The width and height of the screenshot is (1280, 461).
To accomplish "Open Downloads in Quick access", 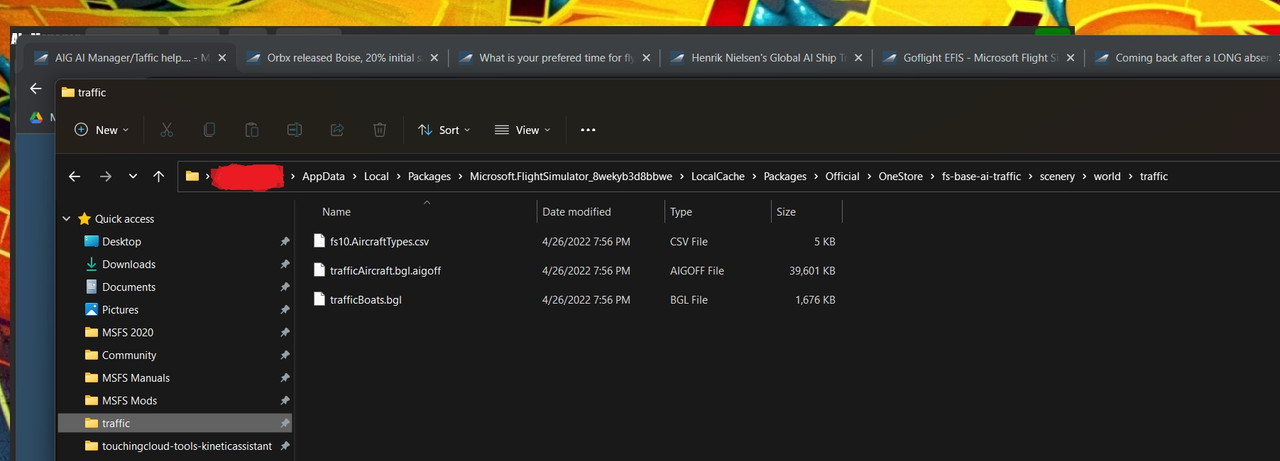I will click(129, 264).
